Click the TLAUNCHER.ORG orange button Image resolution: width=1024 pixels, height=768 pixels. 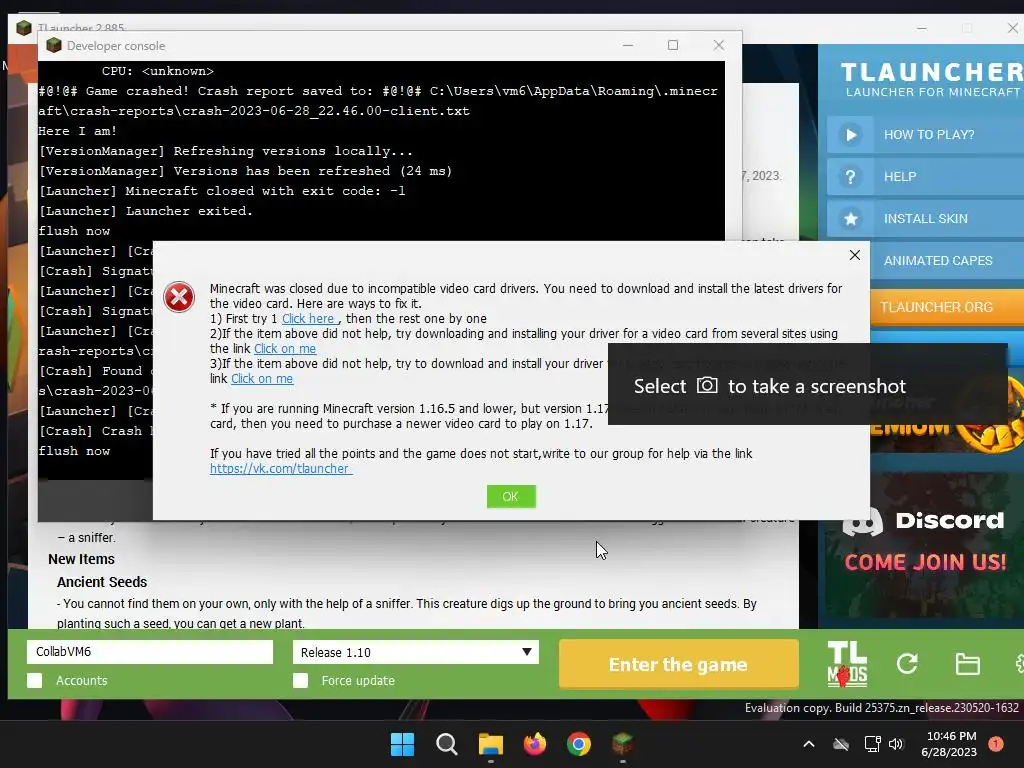[x=947, y=307]
